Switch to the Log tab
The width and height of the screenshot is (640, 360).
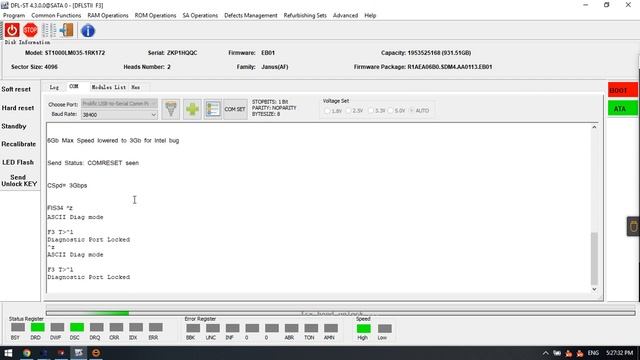tap(54, 87)
